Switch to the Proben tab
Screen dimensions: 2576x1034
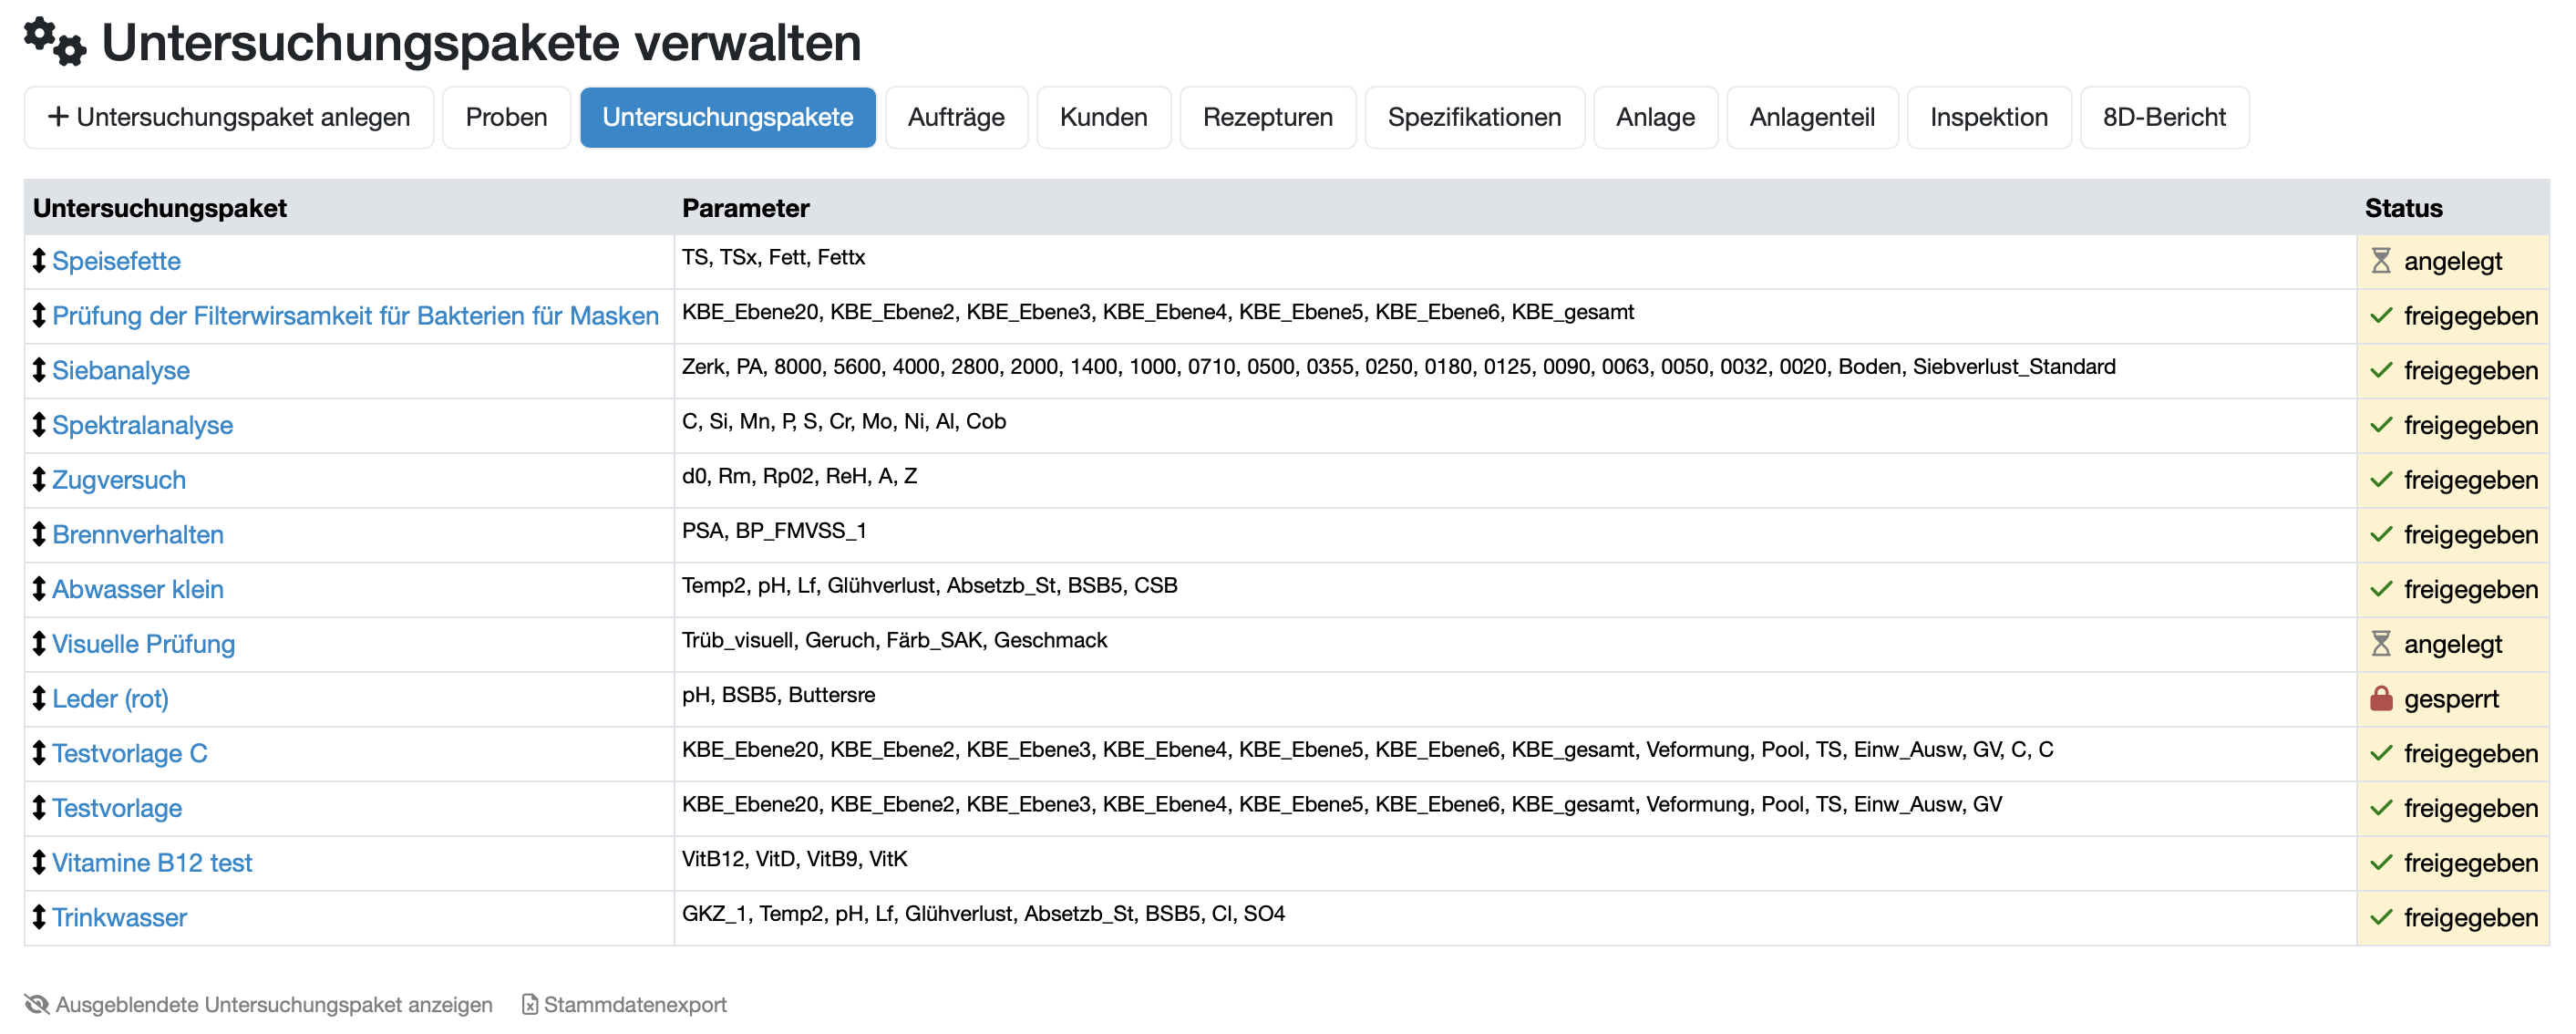coord(506,117)
